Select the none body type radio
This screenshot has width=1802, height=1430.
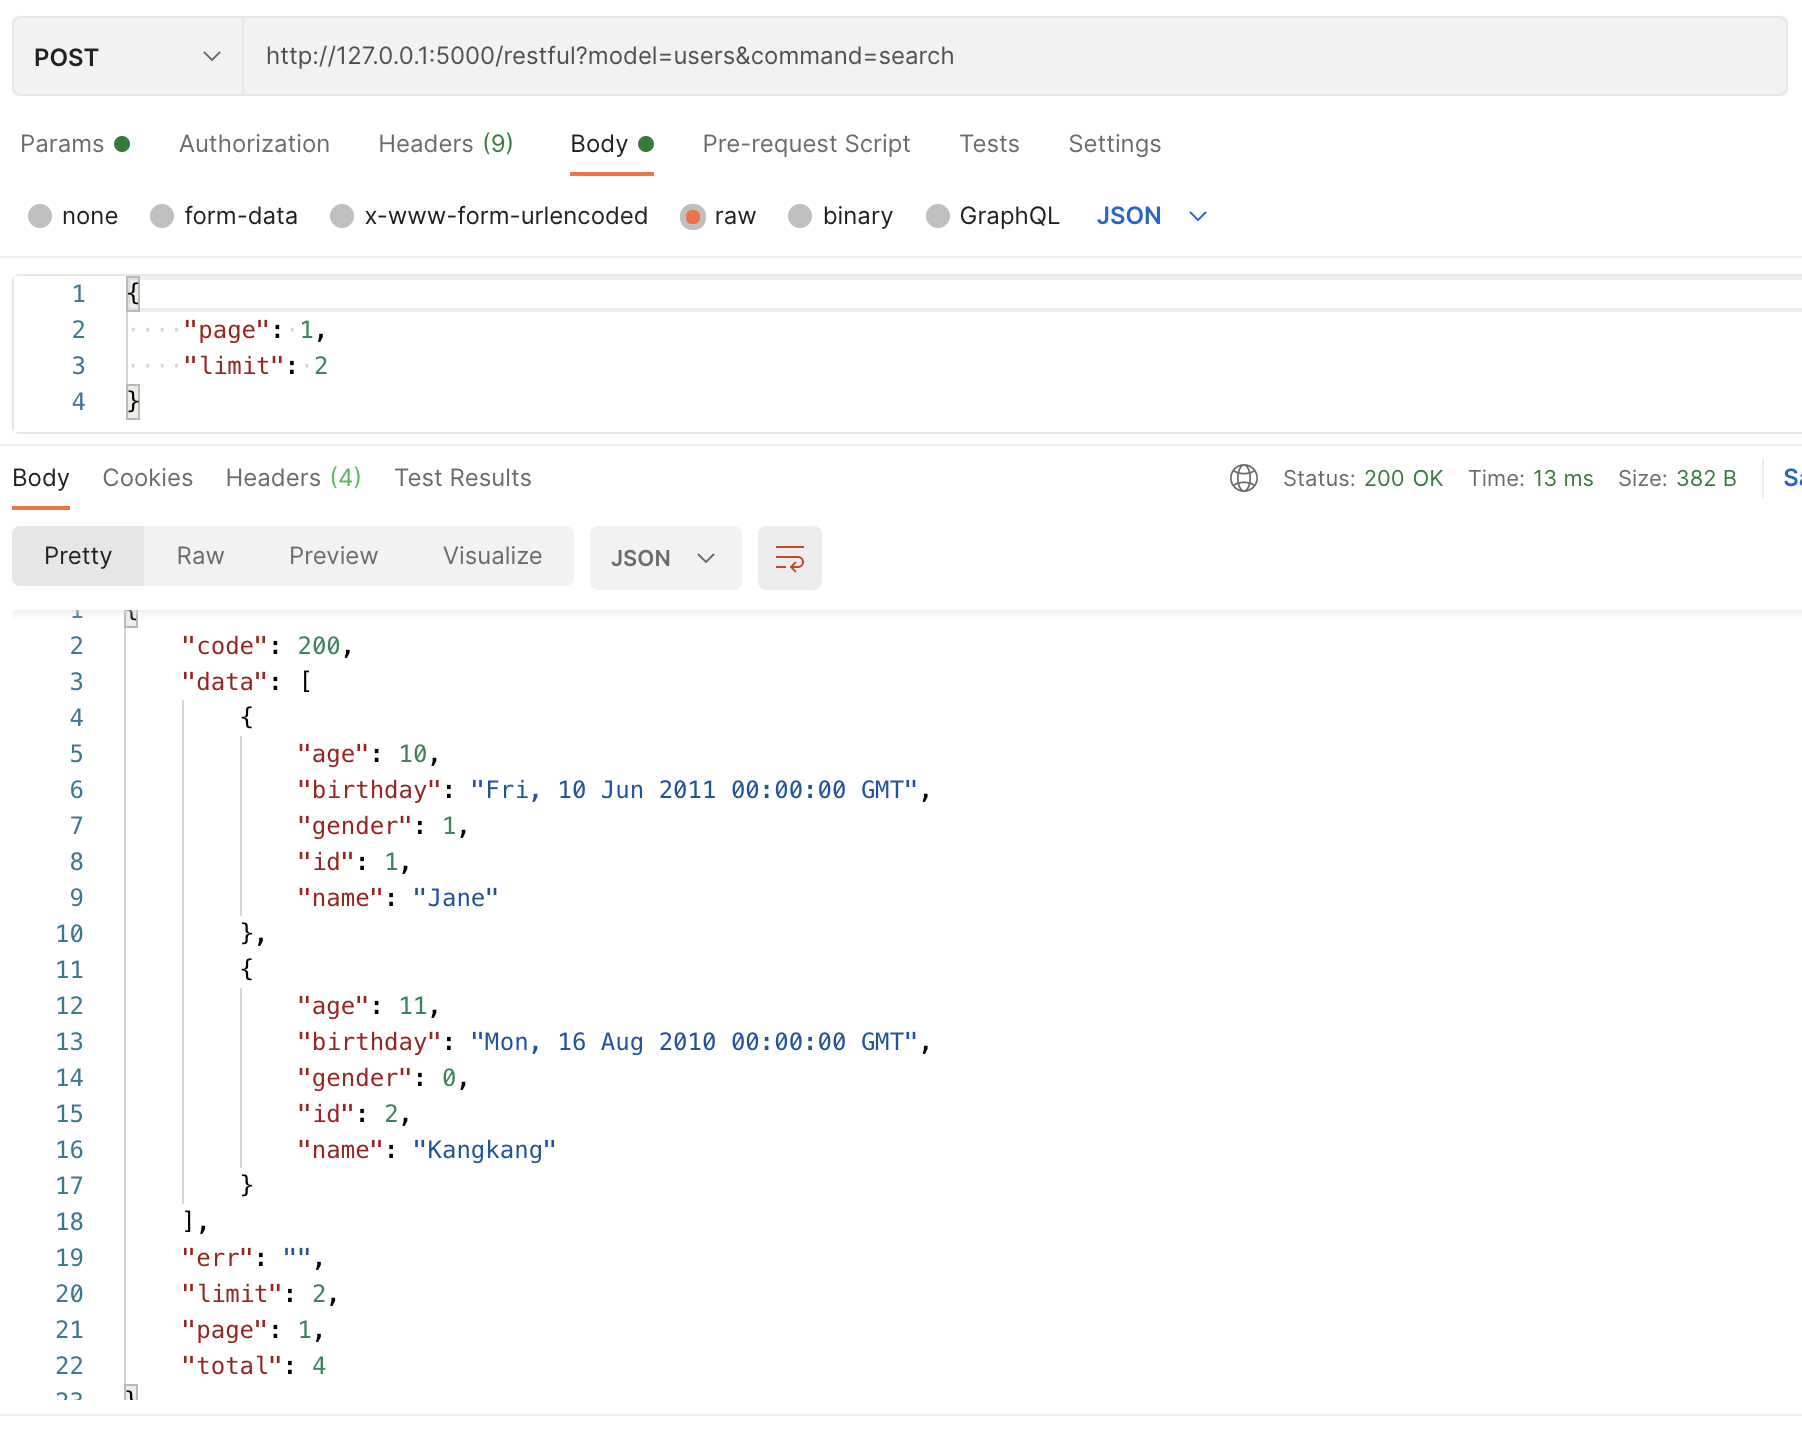point(40,216)
